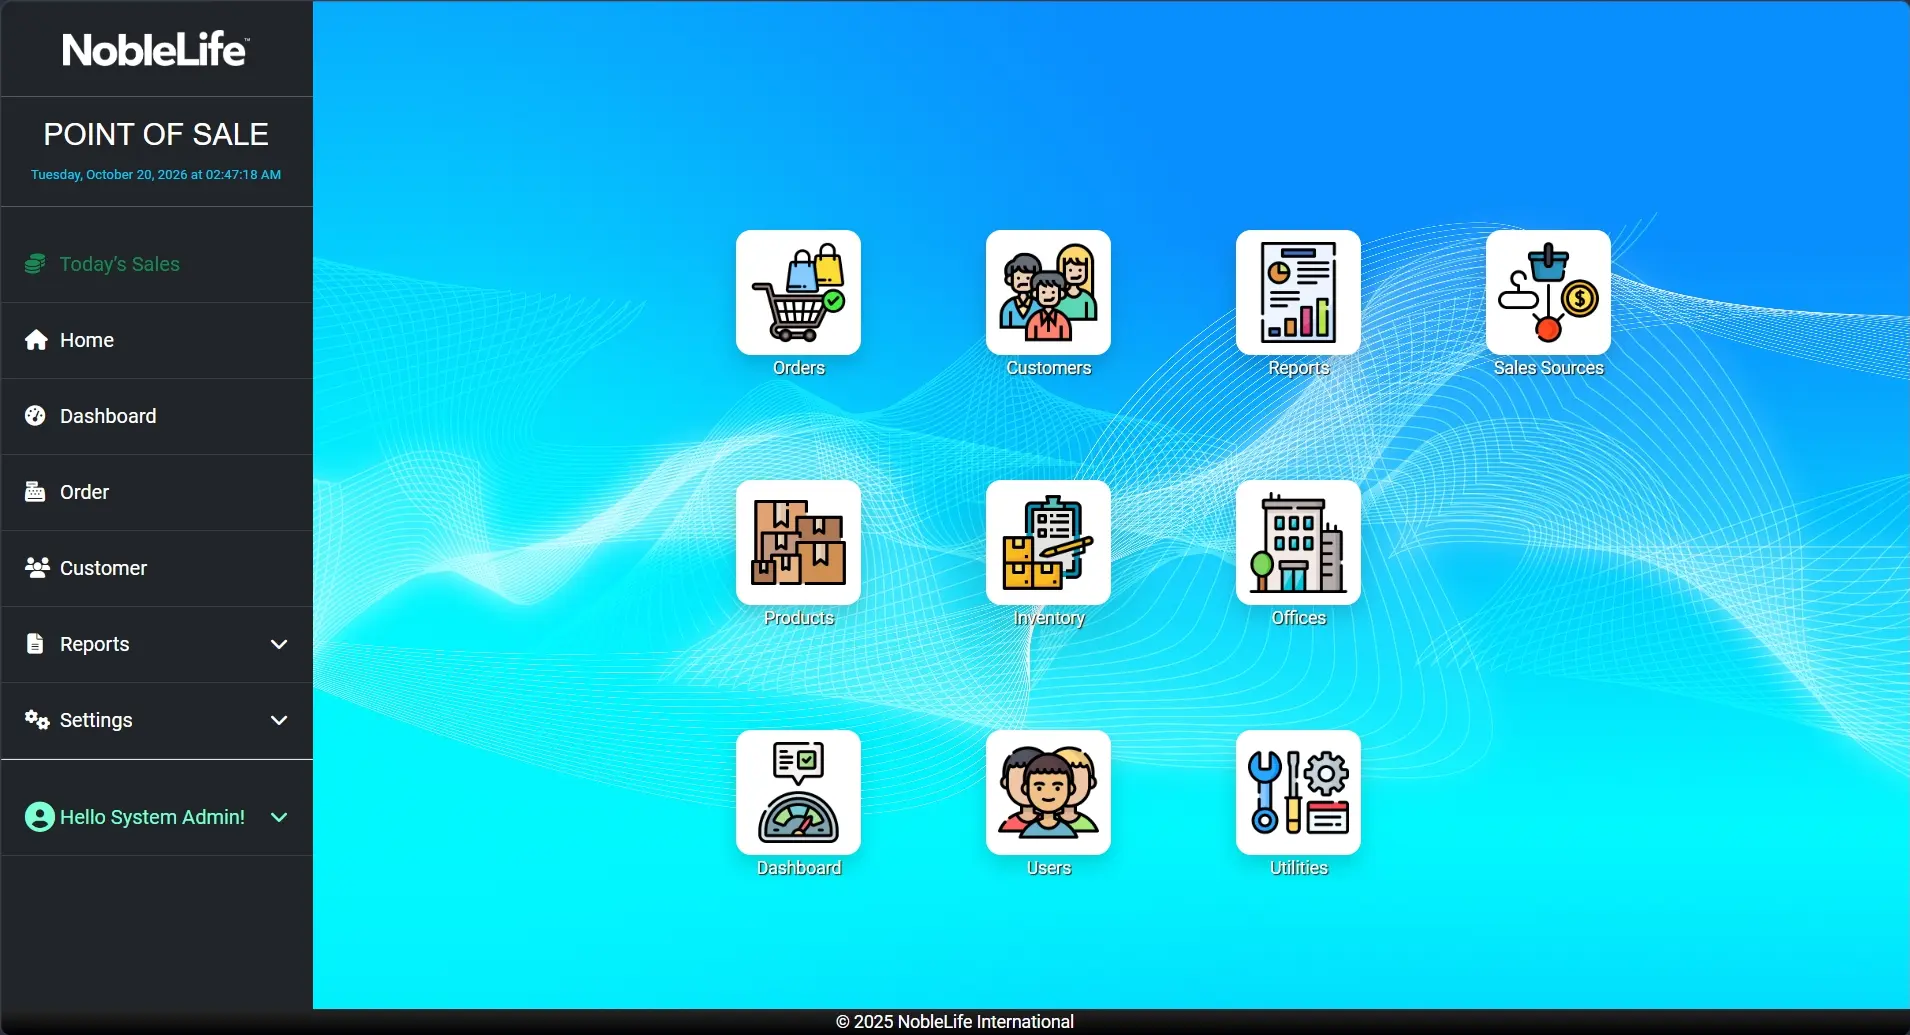Open the Products boxes tile

[798, 542]
